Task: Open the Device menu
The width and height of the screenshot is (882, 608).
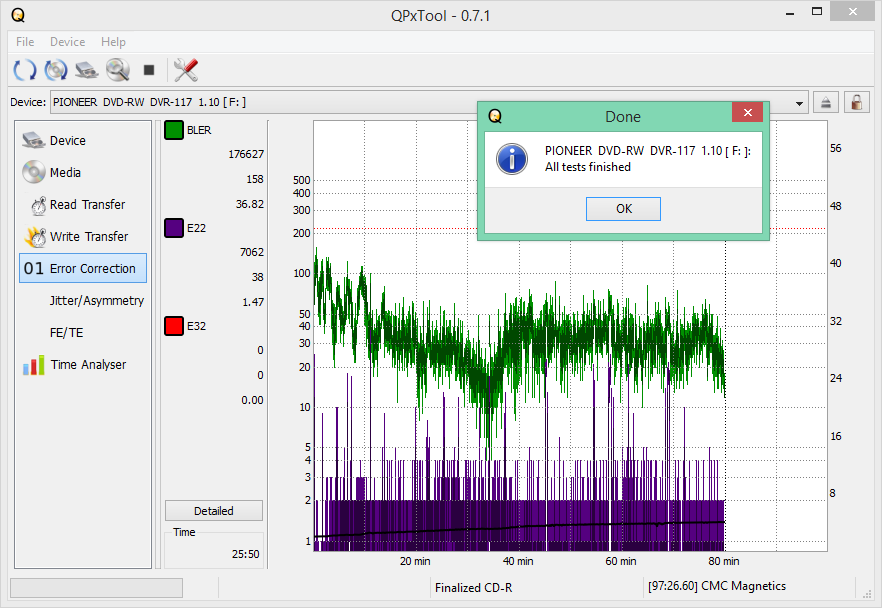Action: (x=68, y=42)
